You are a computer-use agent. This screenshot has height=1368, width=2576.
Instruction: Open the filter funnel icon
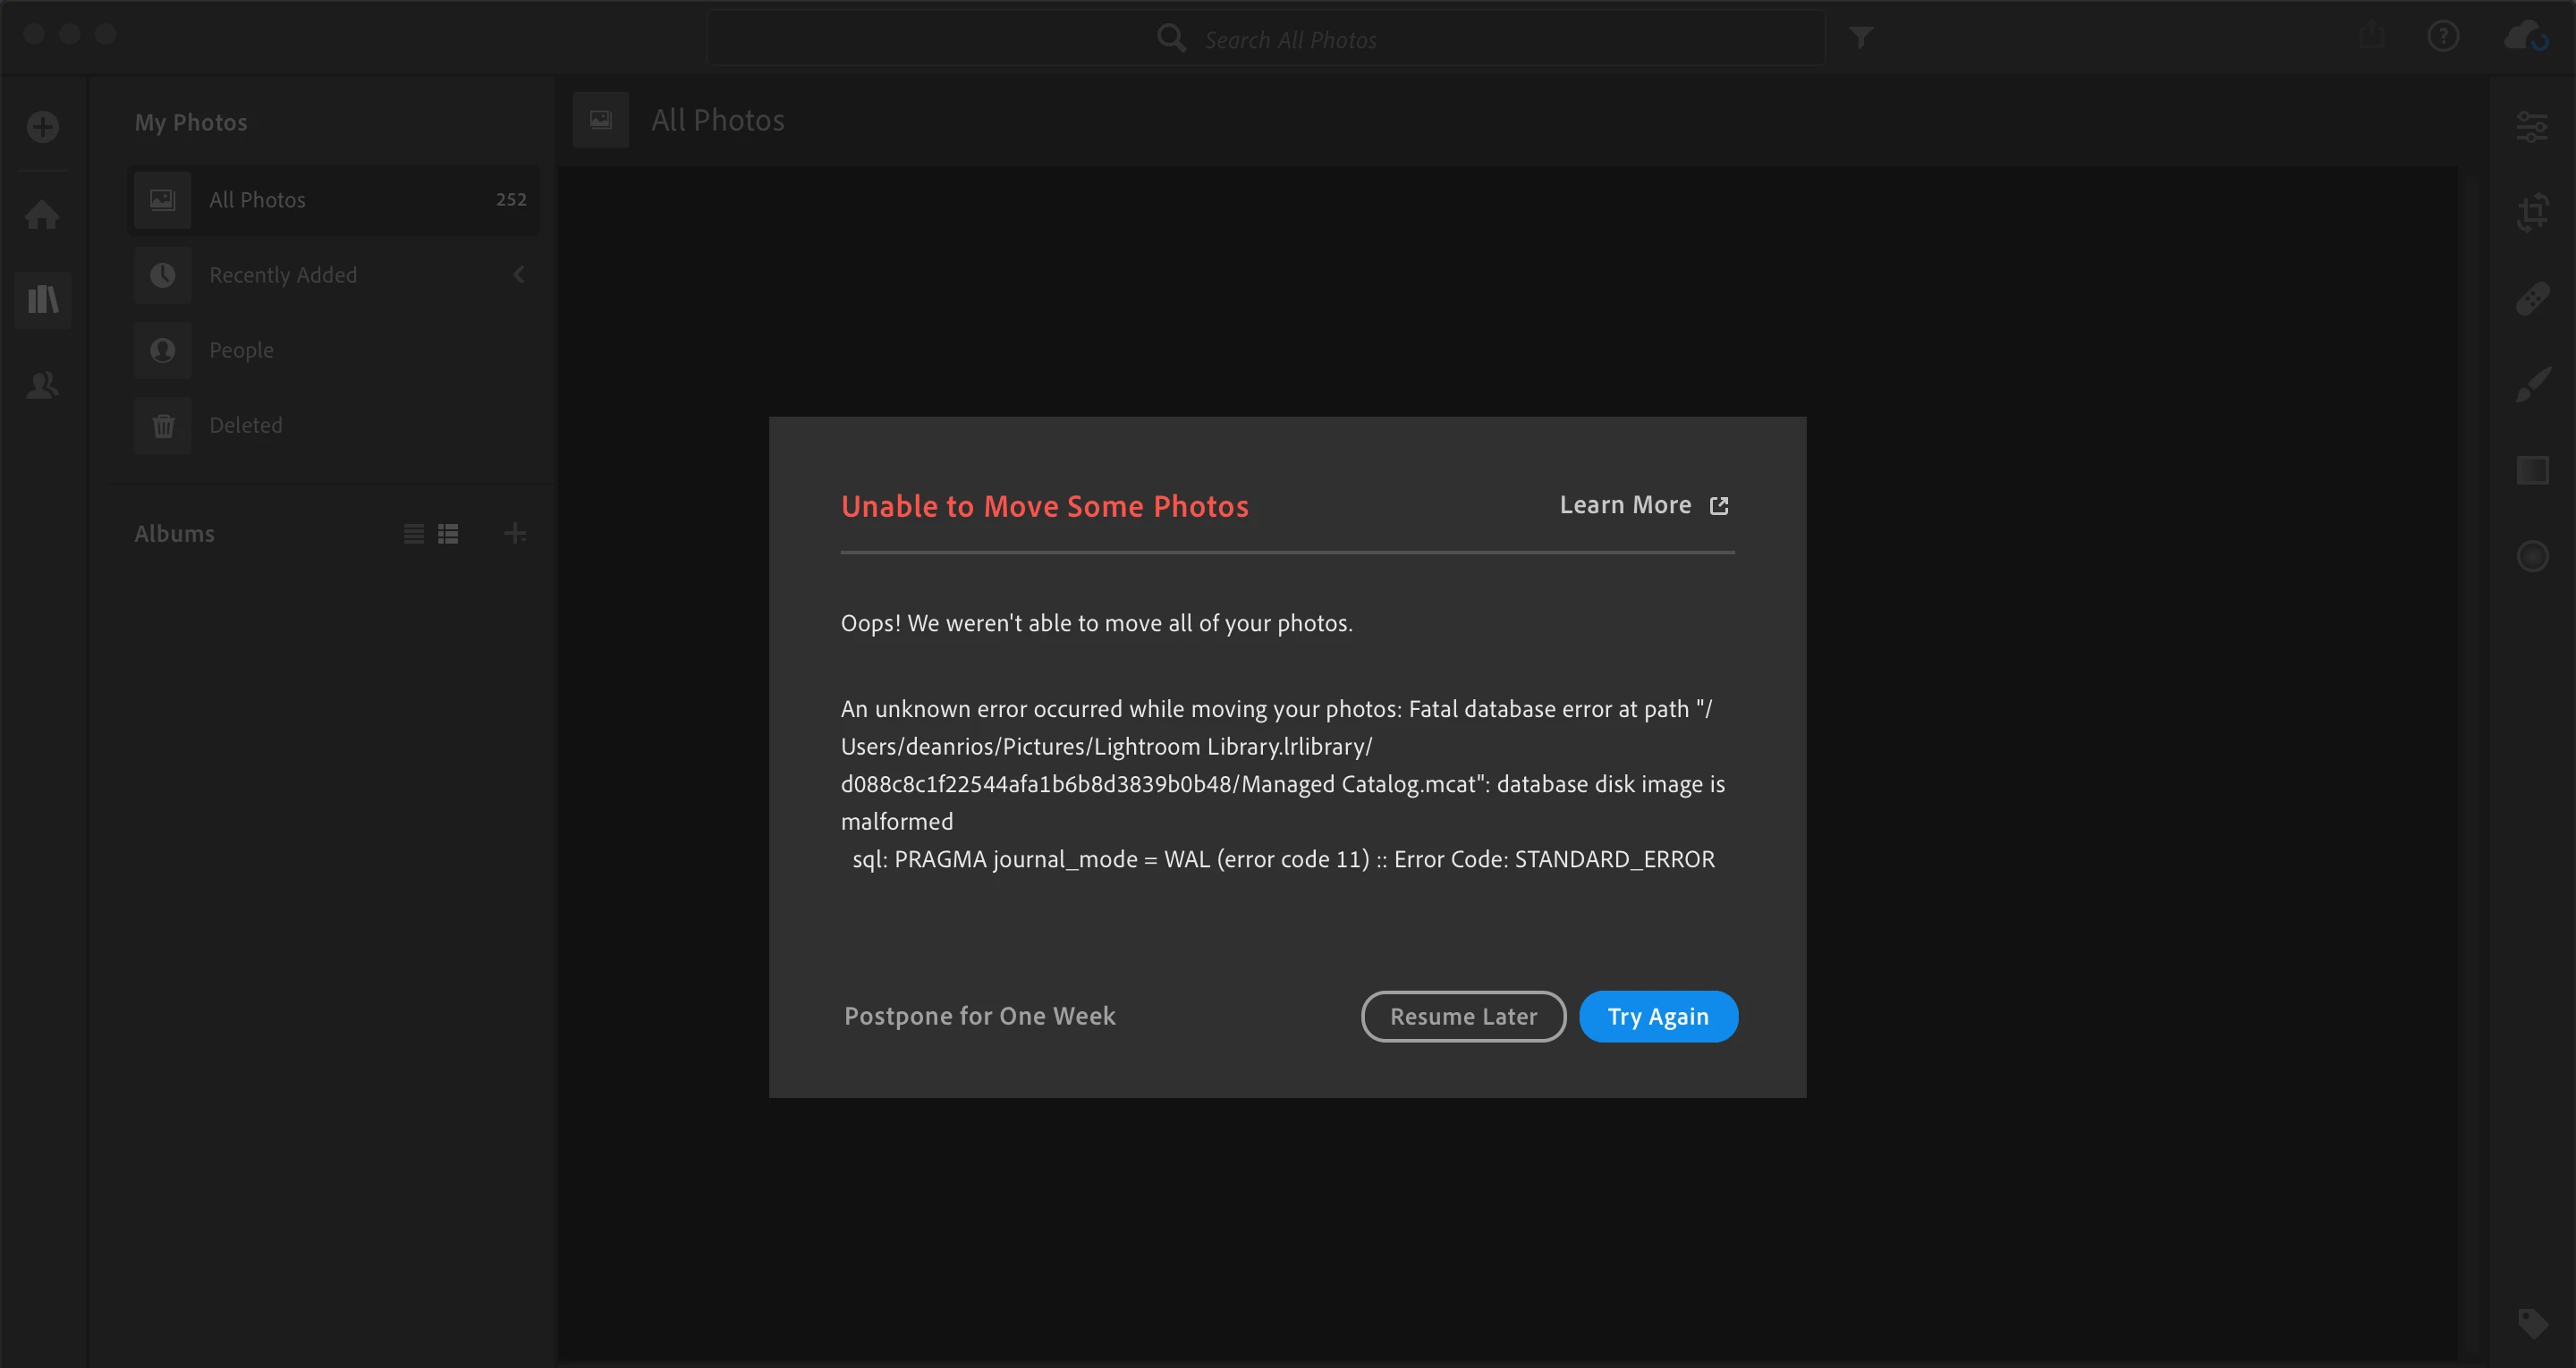coord(1860,38)
